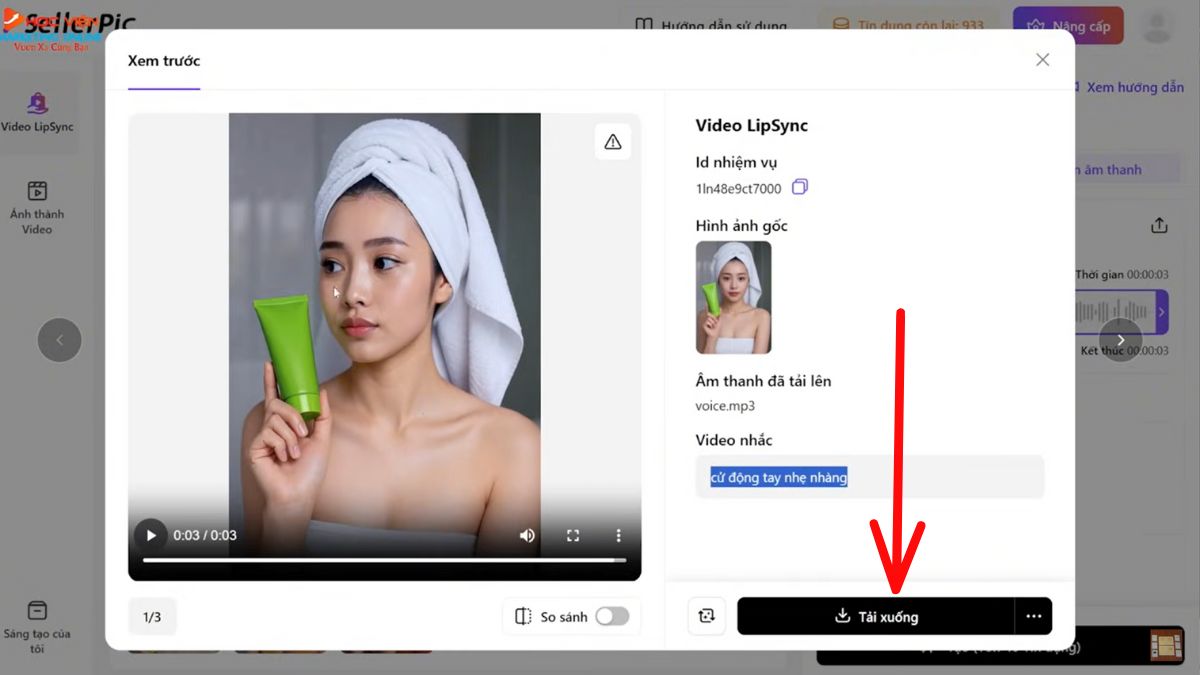Click the Nâng cấp upgrade button
Image resolution: width=1200 pixels, height=675 pixels.
(x=1067, y=26)
